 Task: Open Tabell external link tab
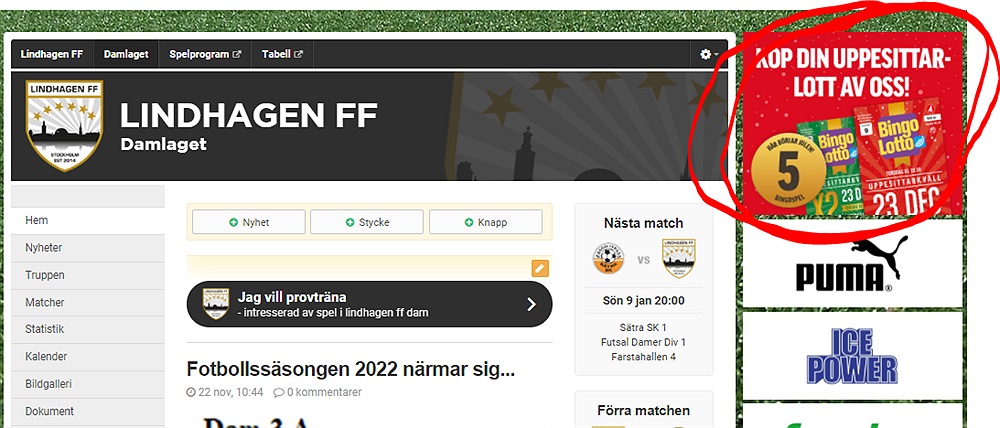282,54
